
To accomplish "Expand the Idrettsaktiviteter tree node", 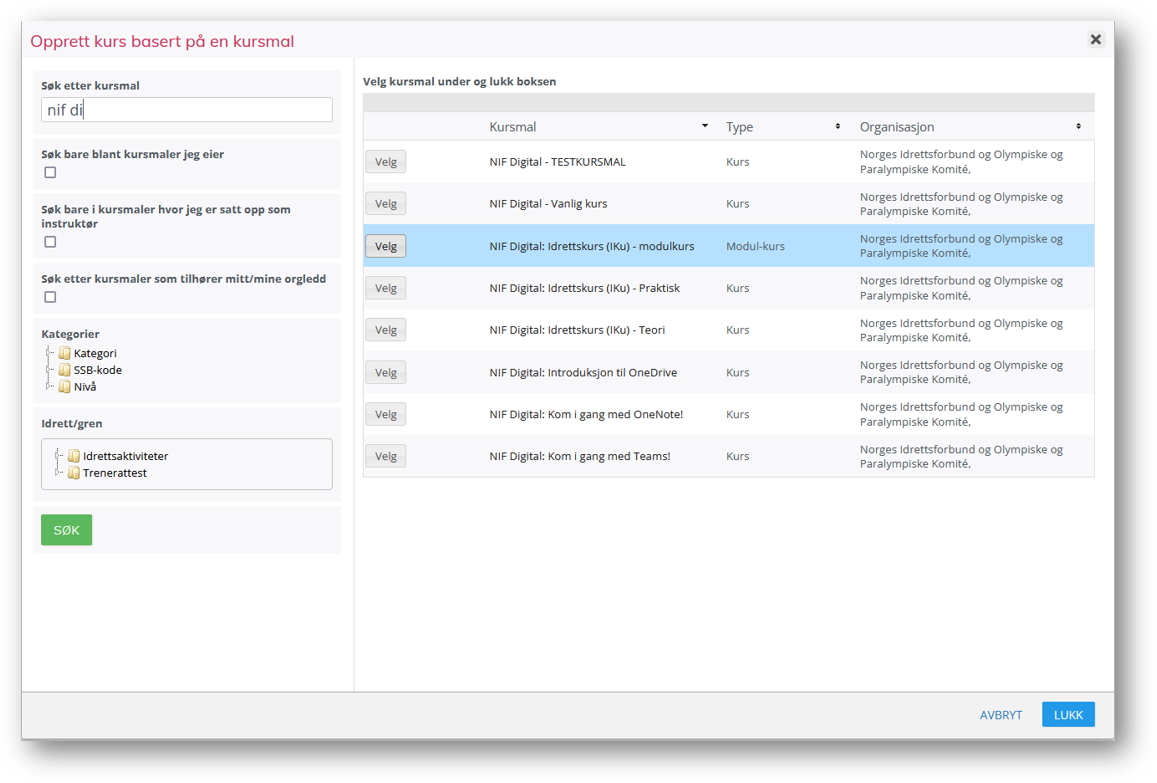I will (x=58, y=456).
